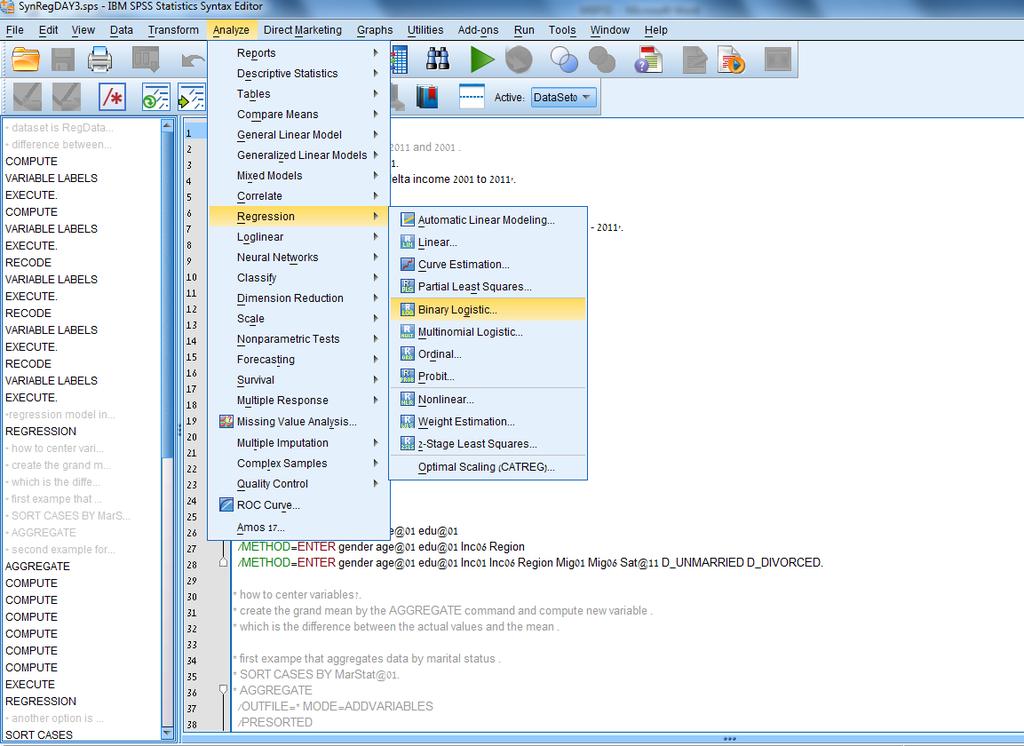1024x746 pixels.
Task: Open the Syntax Help icon with question mark
Action: point(648,59)
